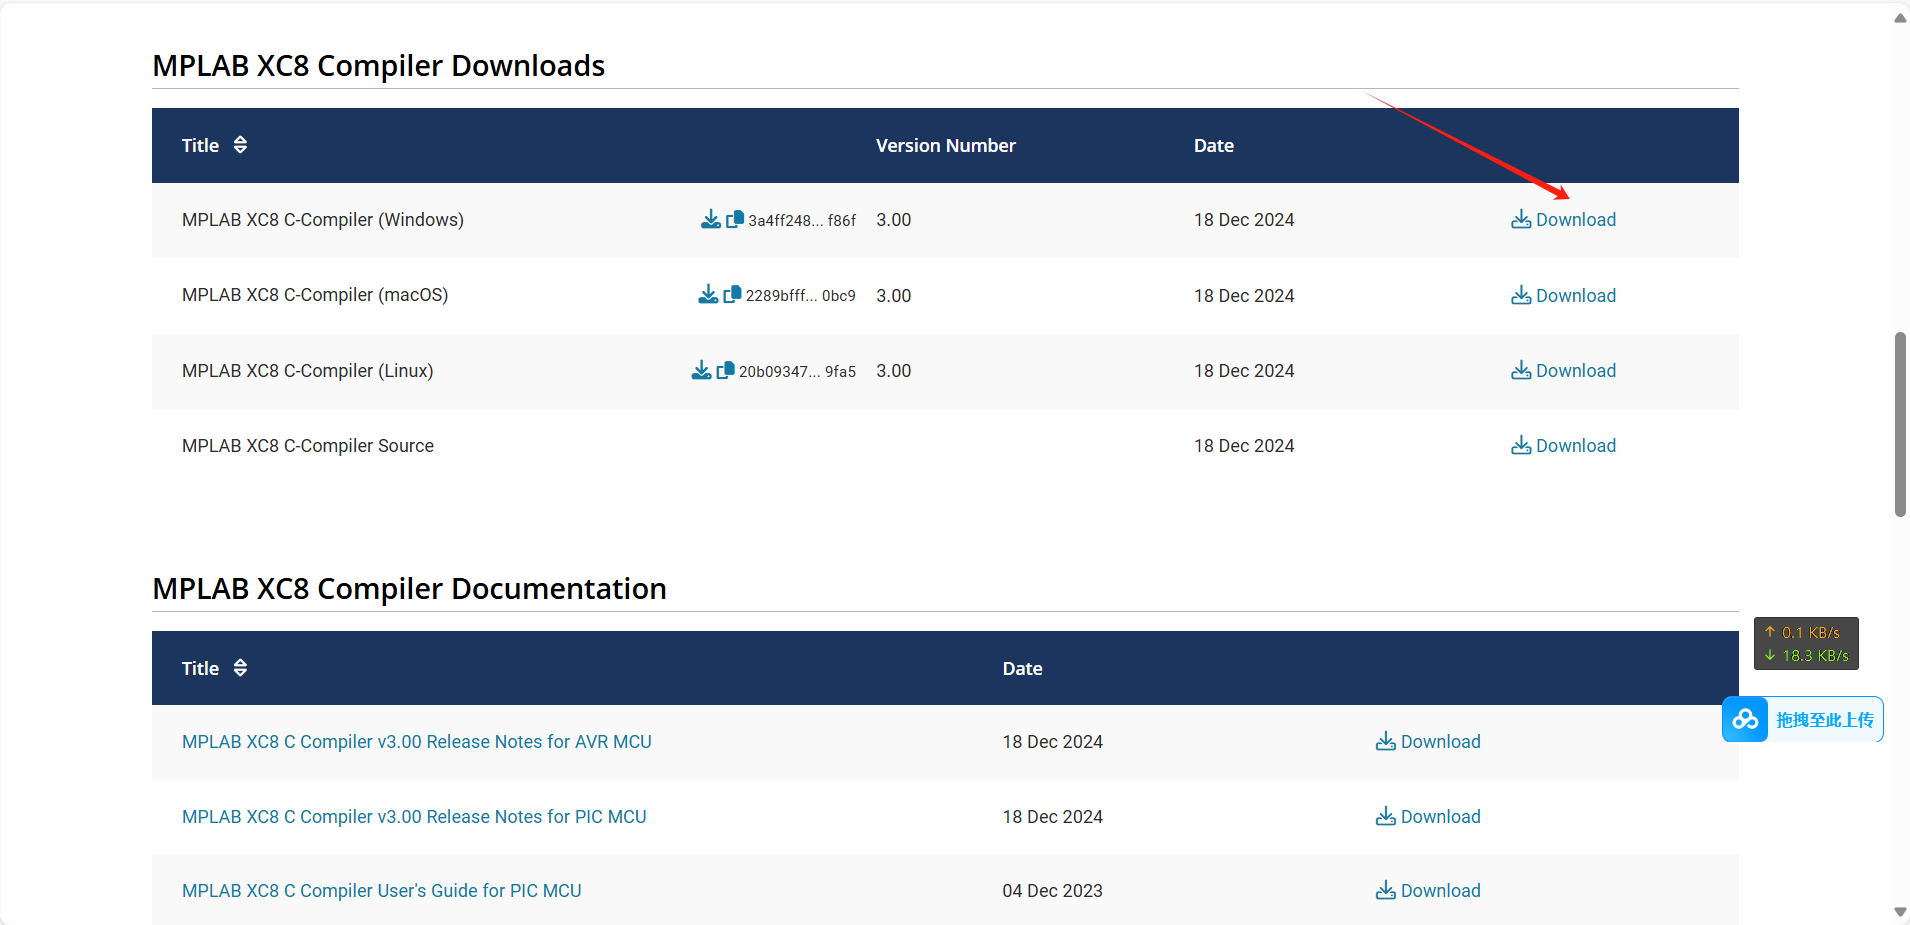Copy the Windows compiler hash 3a4ff248 via its copy icon

734,219
